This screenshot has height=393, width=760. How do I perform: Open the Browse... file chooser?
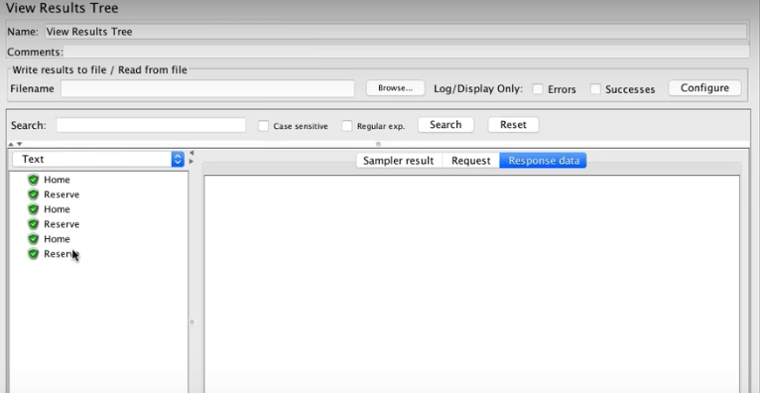[395, 88]
